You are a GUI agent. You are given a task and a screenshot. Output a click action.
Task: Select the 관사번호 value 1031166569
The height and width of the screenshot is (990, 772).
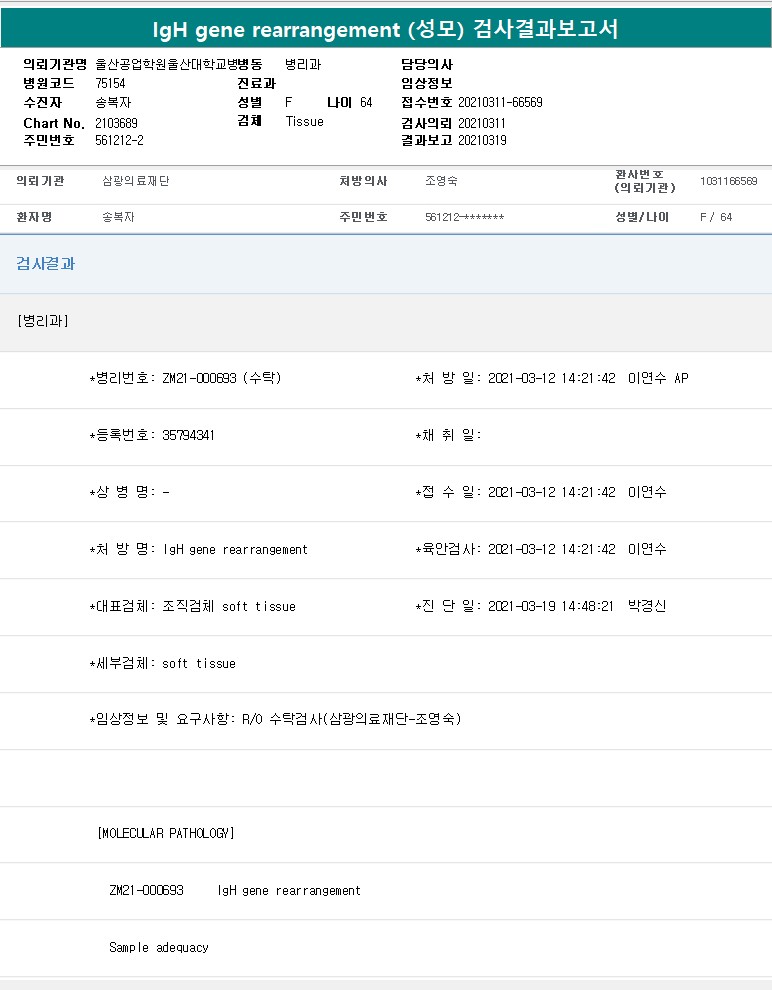728,181
